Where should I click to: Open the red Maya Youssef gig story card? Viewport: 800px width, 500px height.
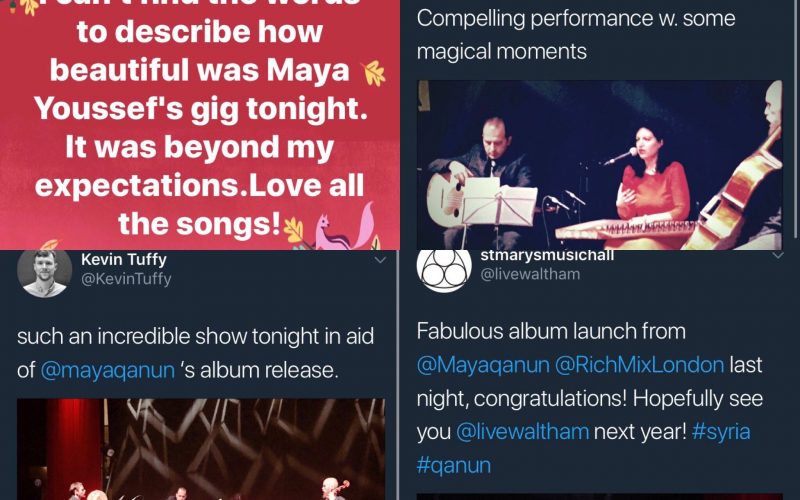pyautogui.click(x=199, y=124)
